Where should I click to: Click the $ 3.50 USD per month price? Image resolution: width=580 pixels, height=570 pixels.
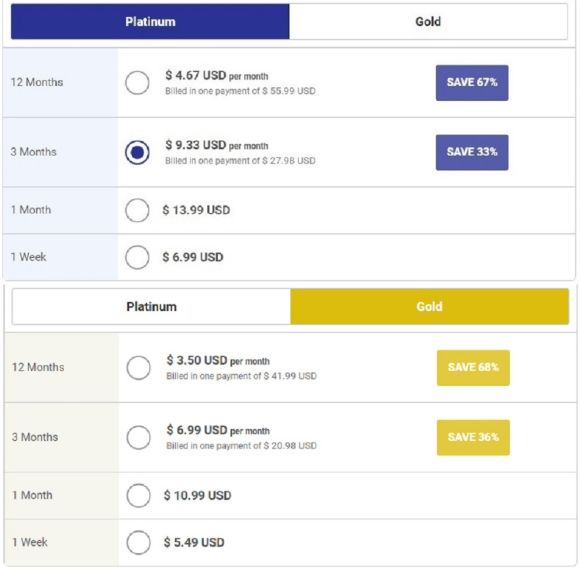click(218, 360)
